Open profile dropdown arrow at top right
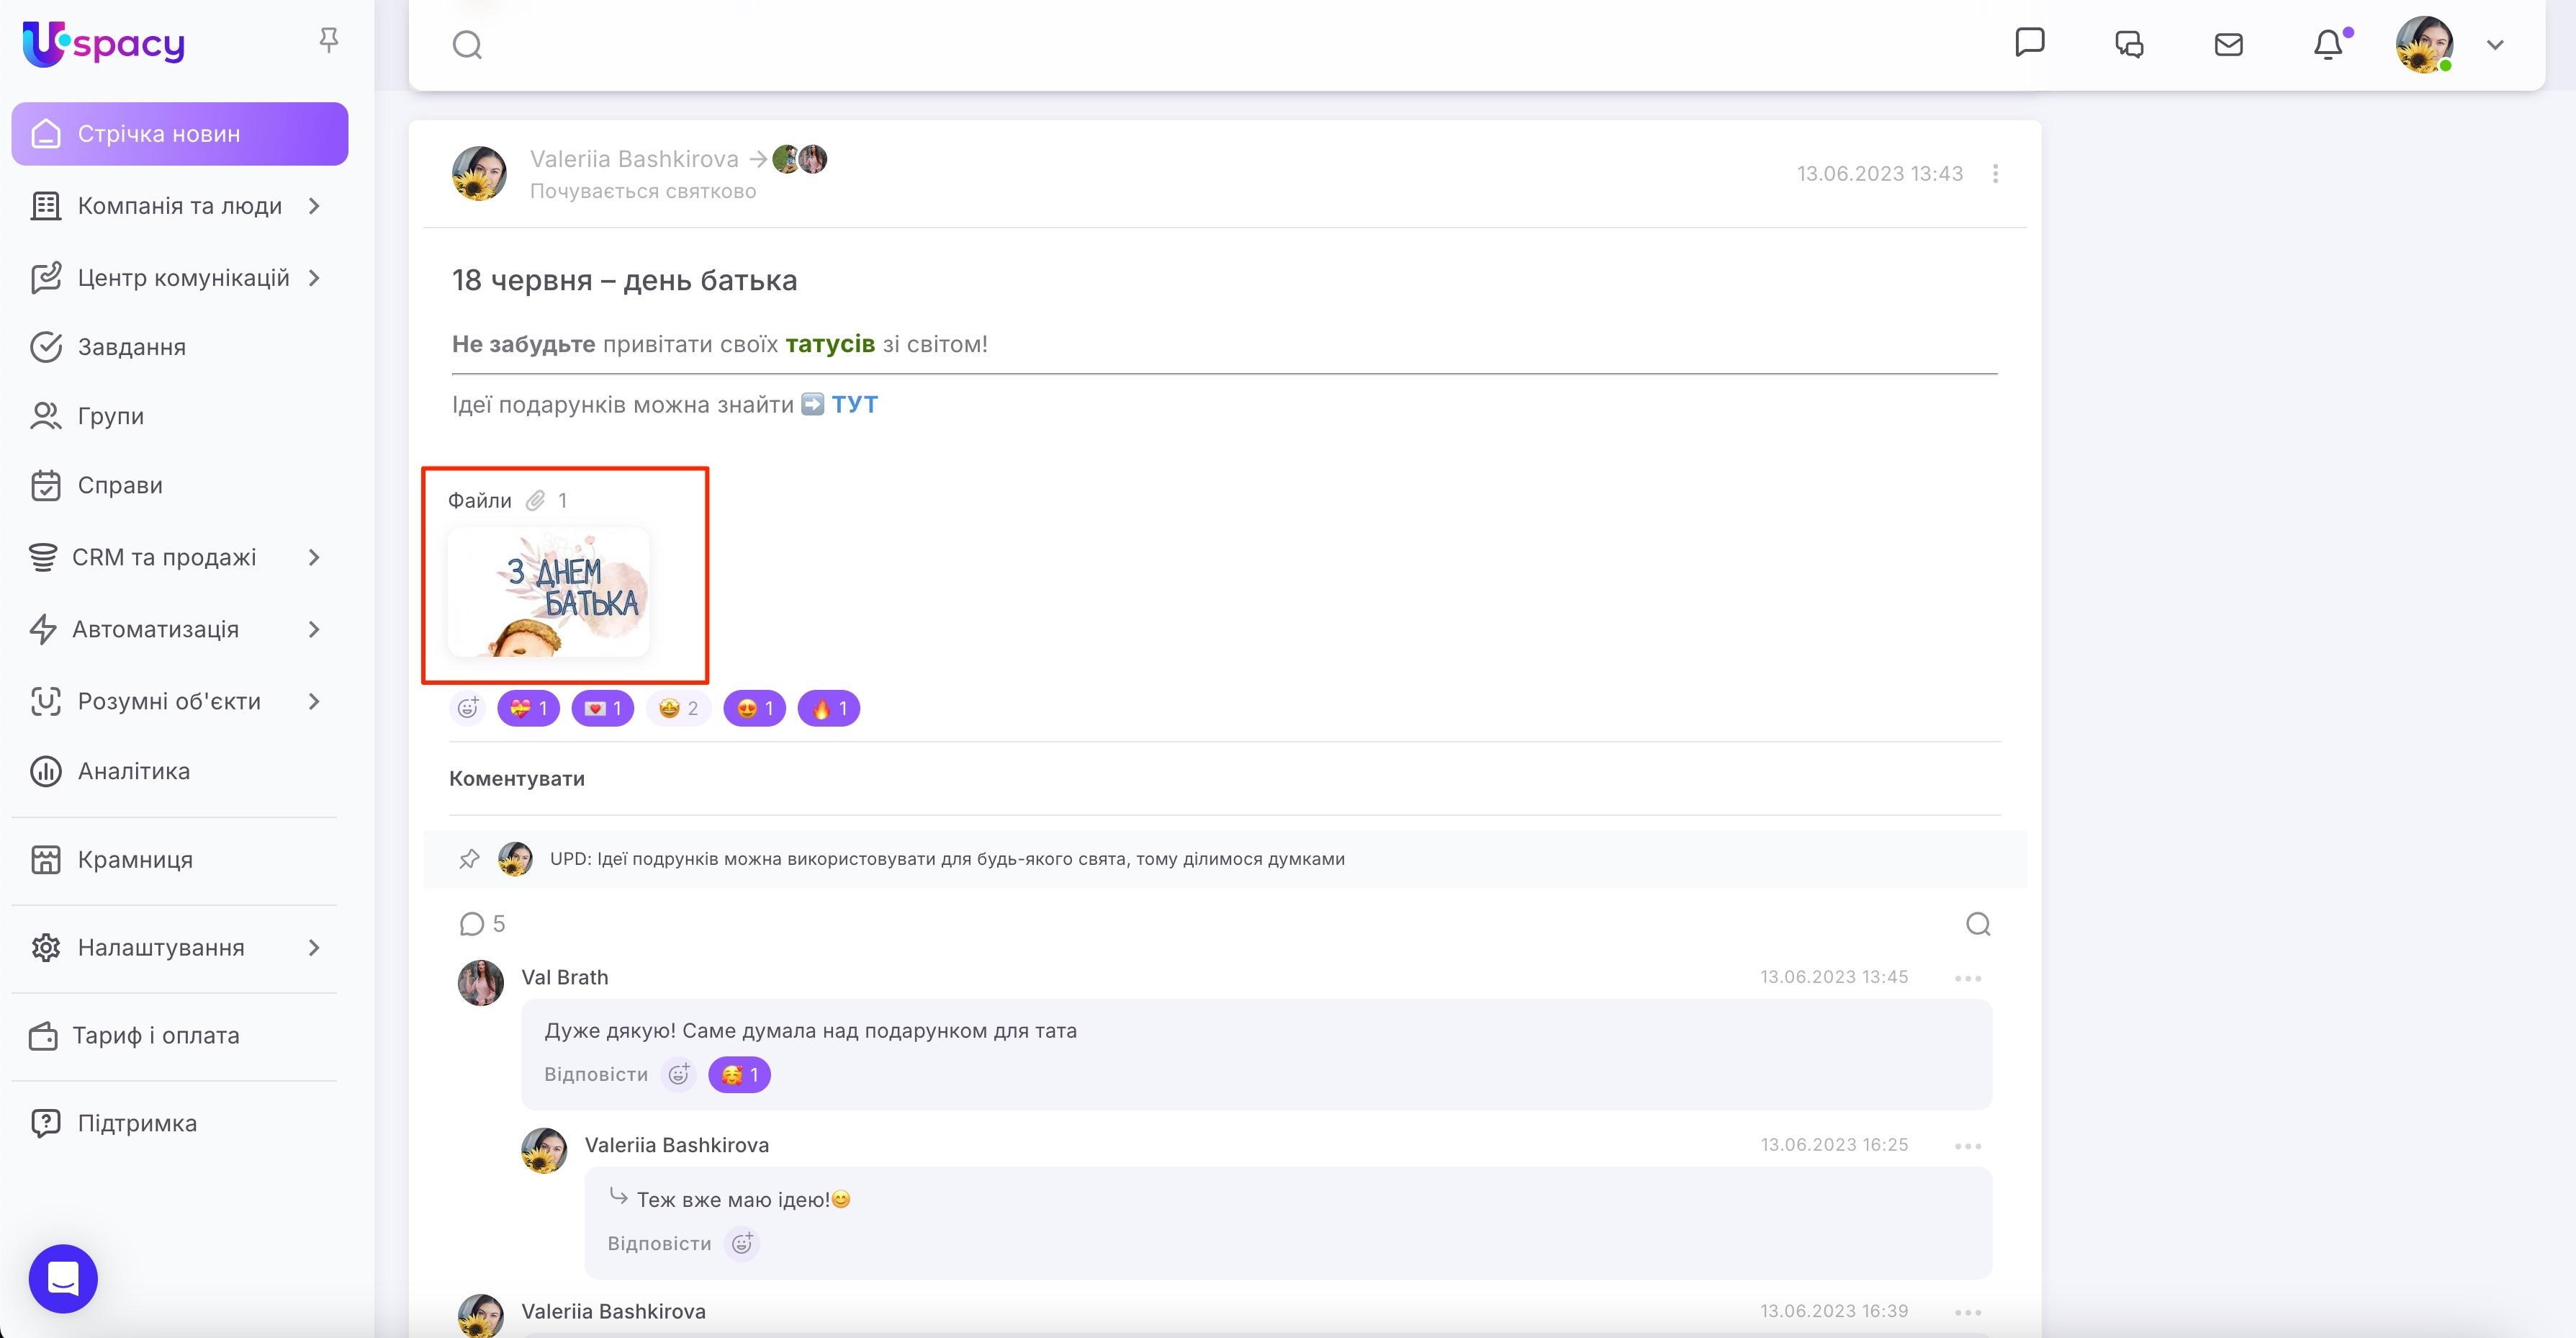Image resolution: width=2576 pixels, height=1338 pixels. pyautogui.click(x=2495, y=45)
